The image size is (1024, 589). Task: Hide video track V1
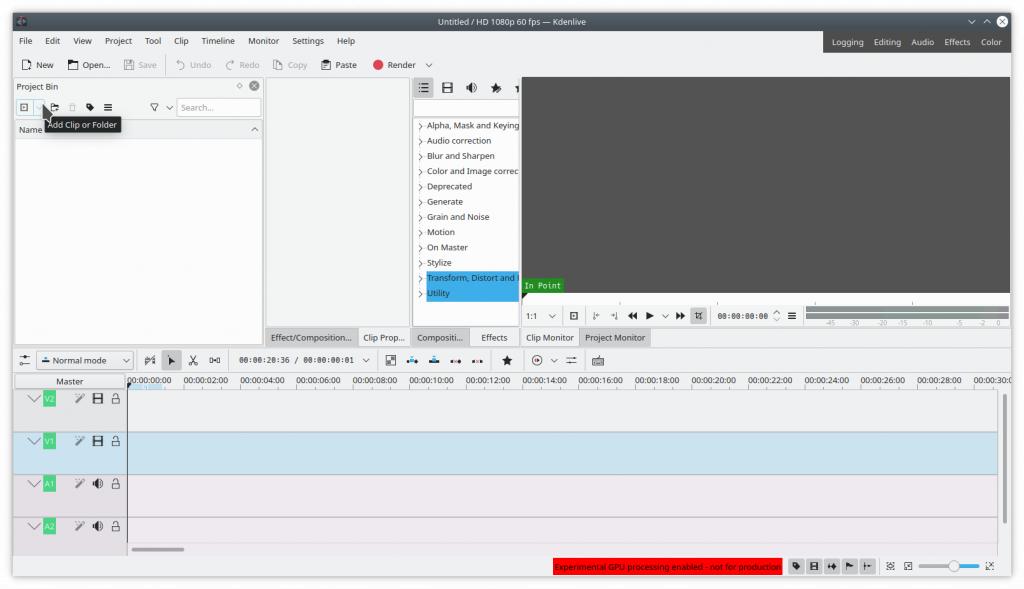[x=98, y=441]
